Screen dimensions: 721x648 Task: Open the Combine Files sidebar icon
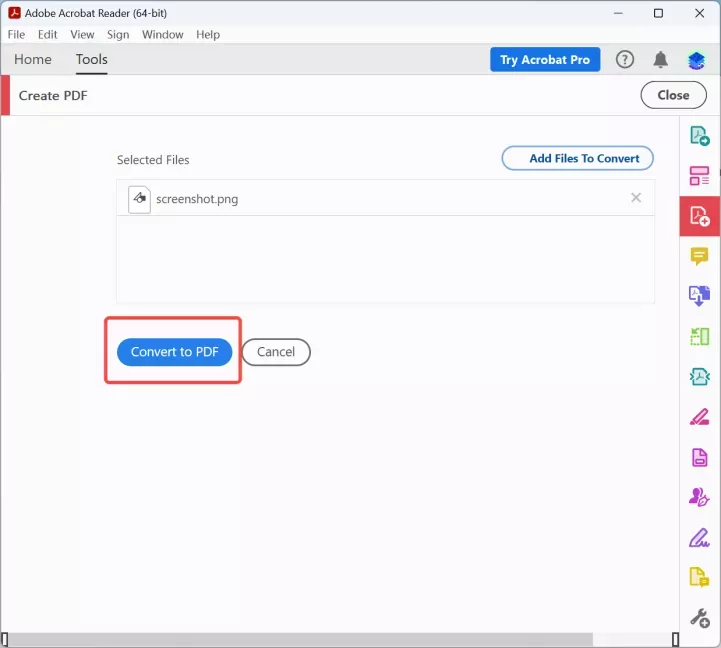coord(699,296)
